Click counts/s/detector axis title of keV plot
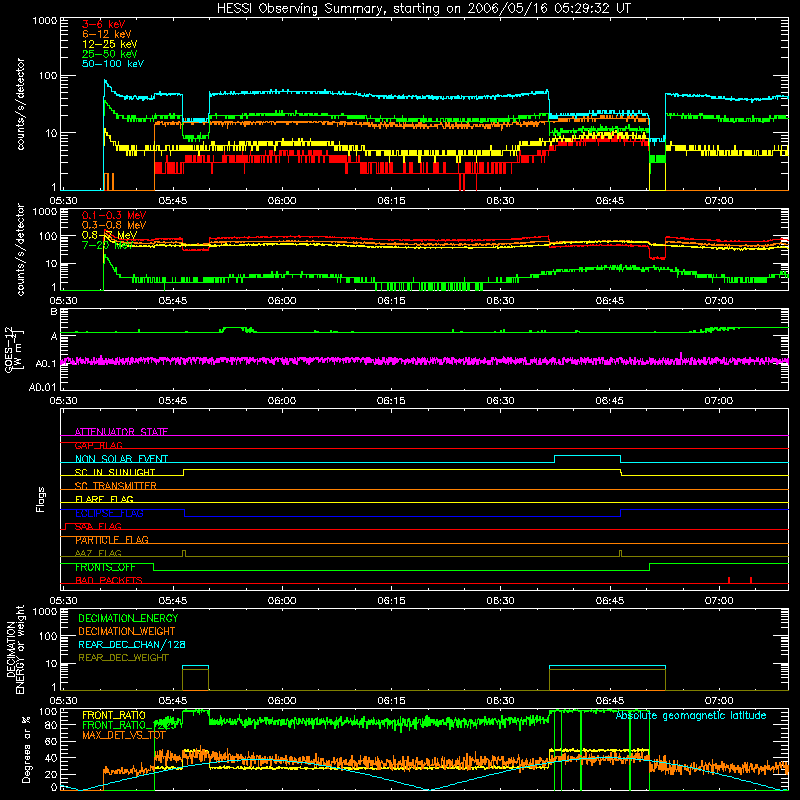 tap(21, 104)
